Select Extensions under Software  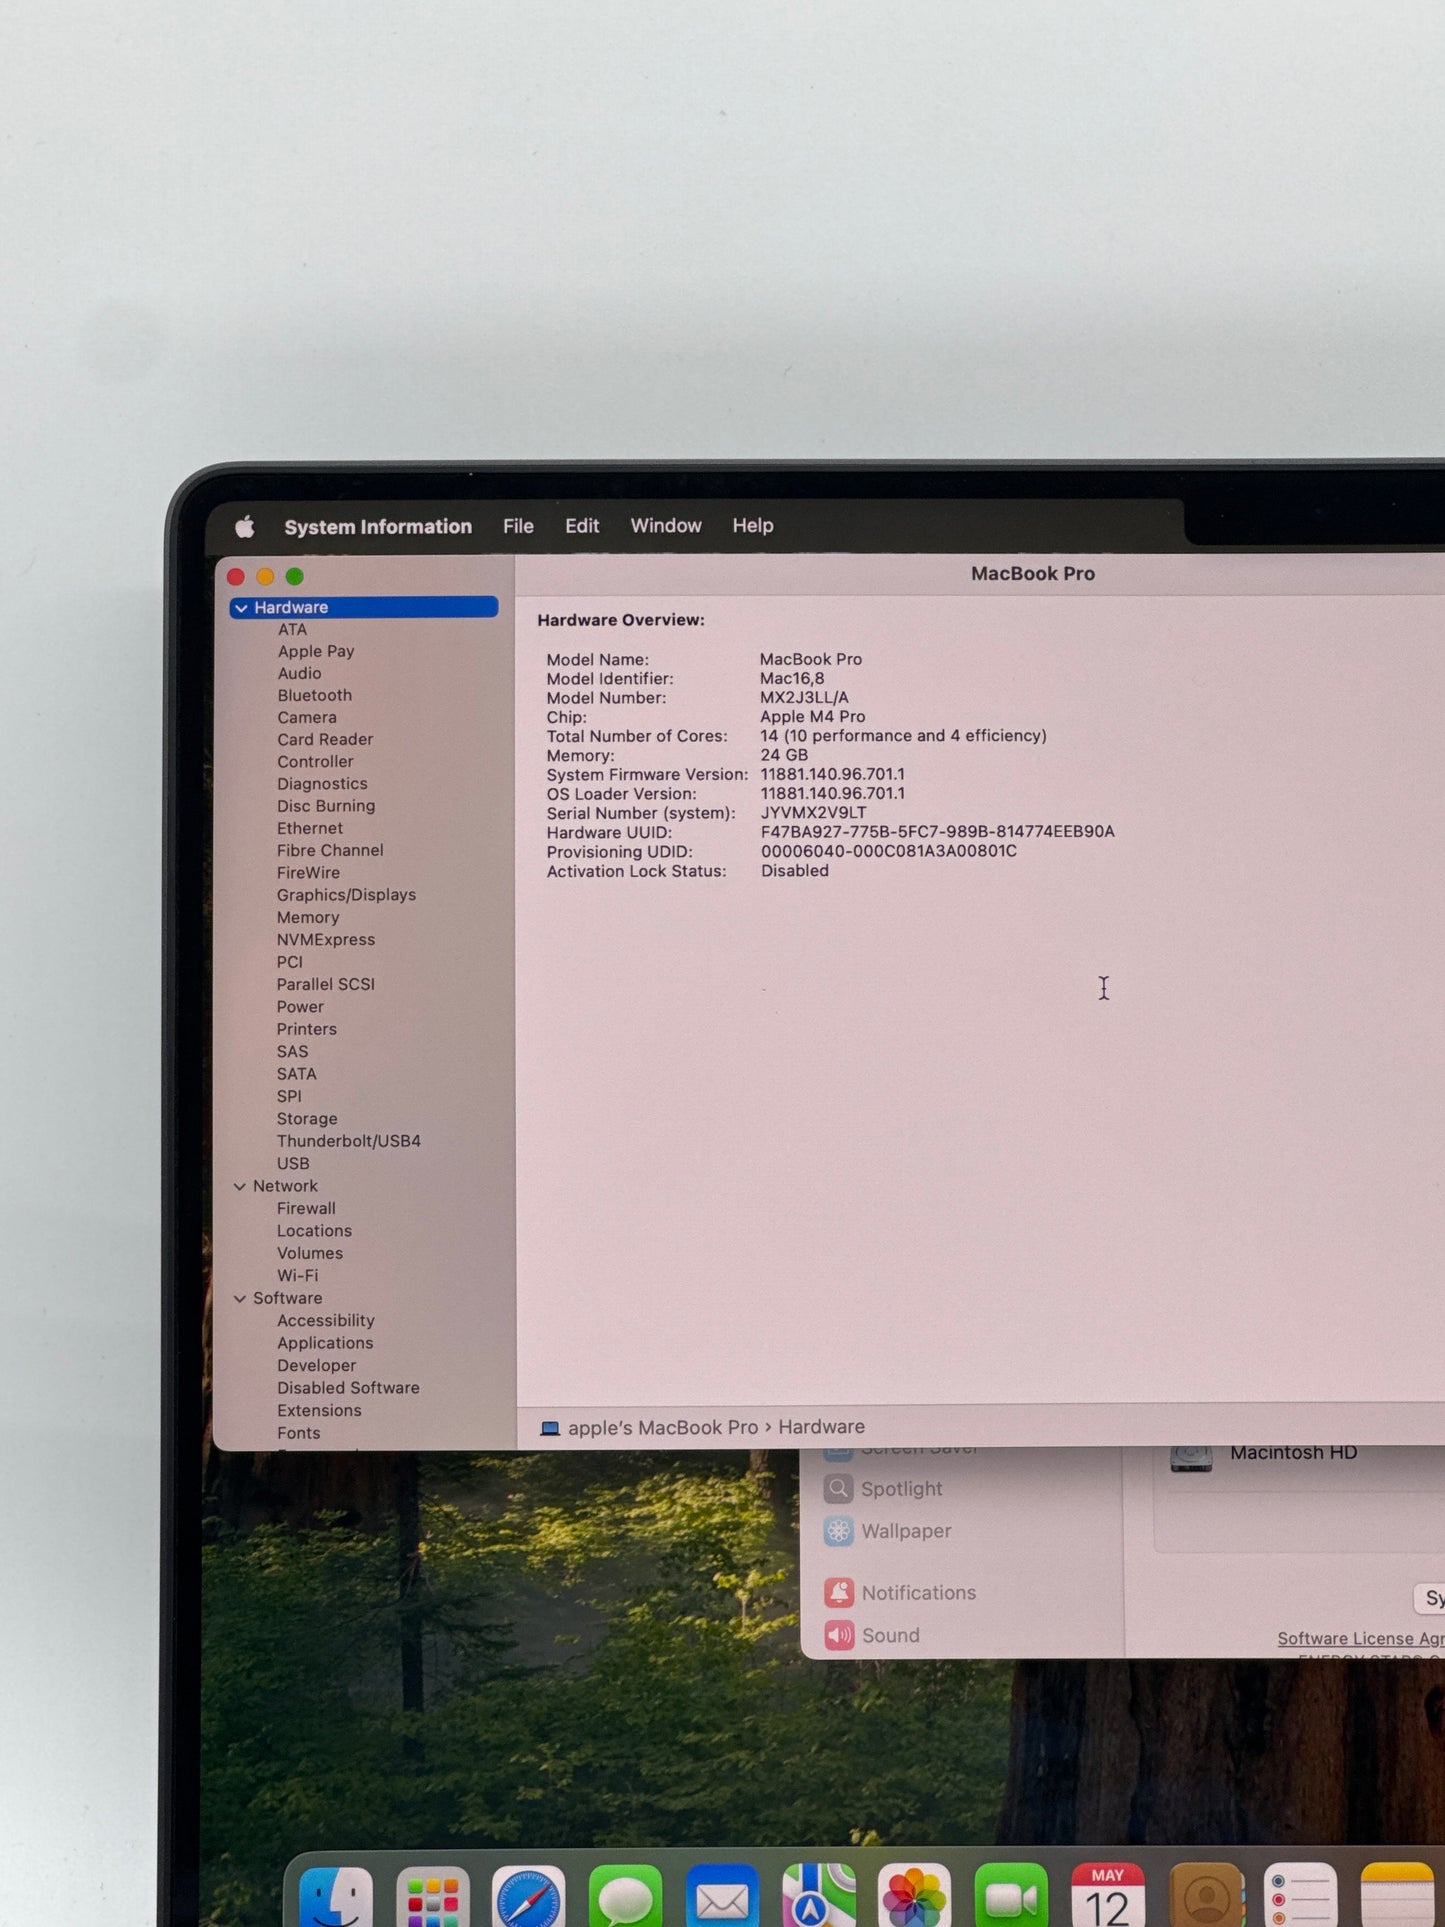pos(319,1411)
